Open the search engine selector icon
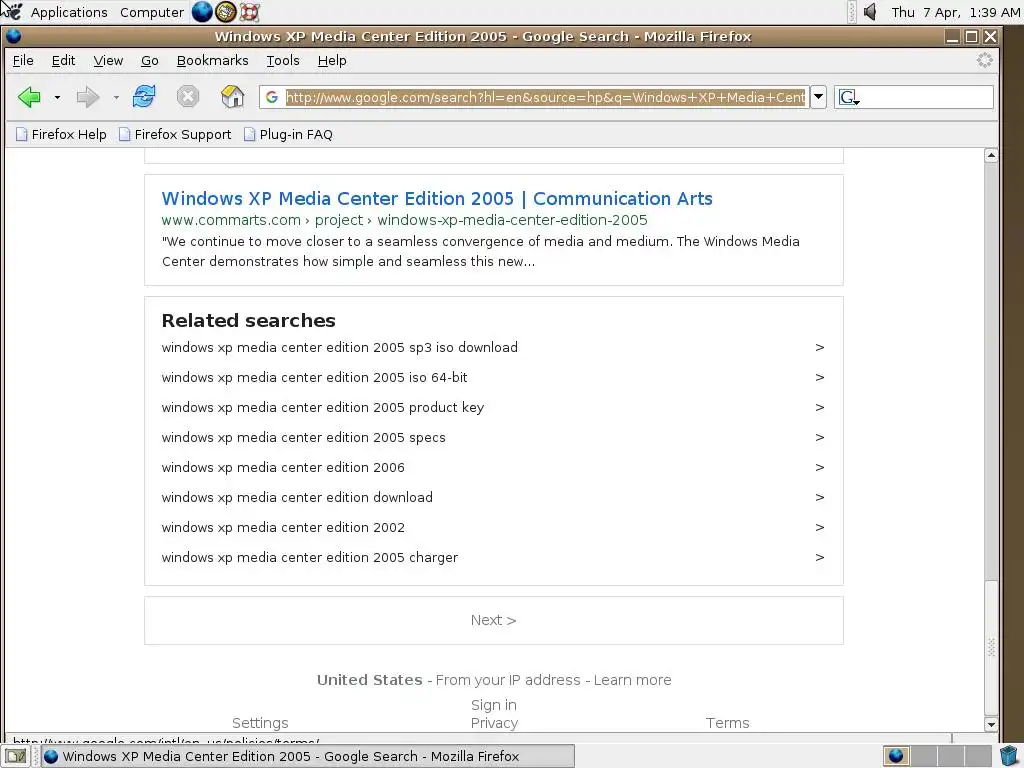1024x768 pixels. click(849, 97)
